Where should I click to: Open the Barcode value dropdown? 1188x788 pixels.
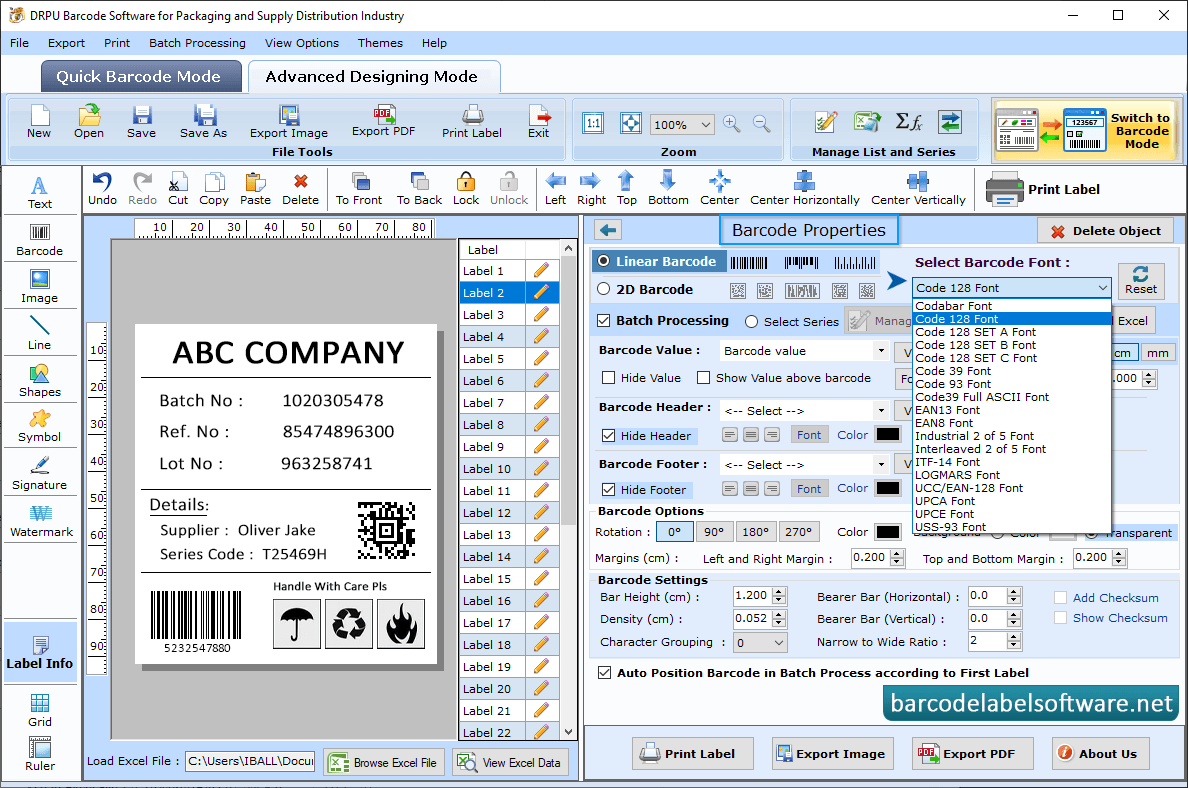coord(880,351)
